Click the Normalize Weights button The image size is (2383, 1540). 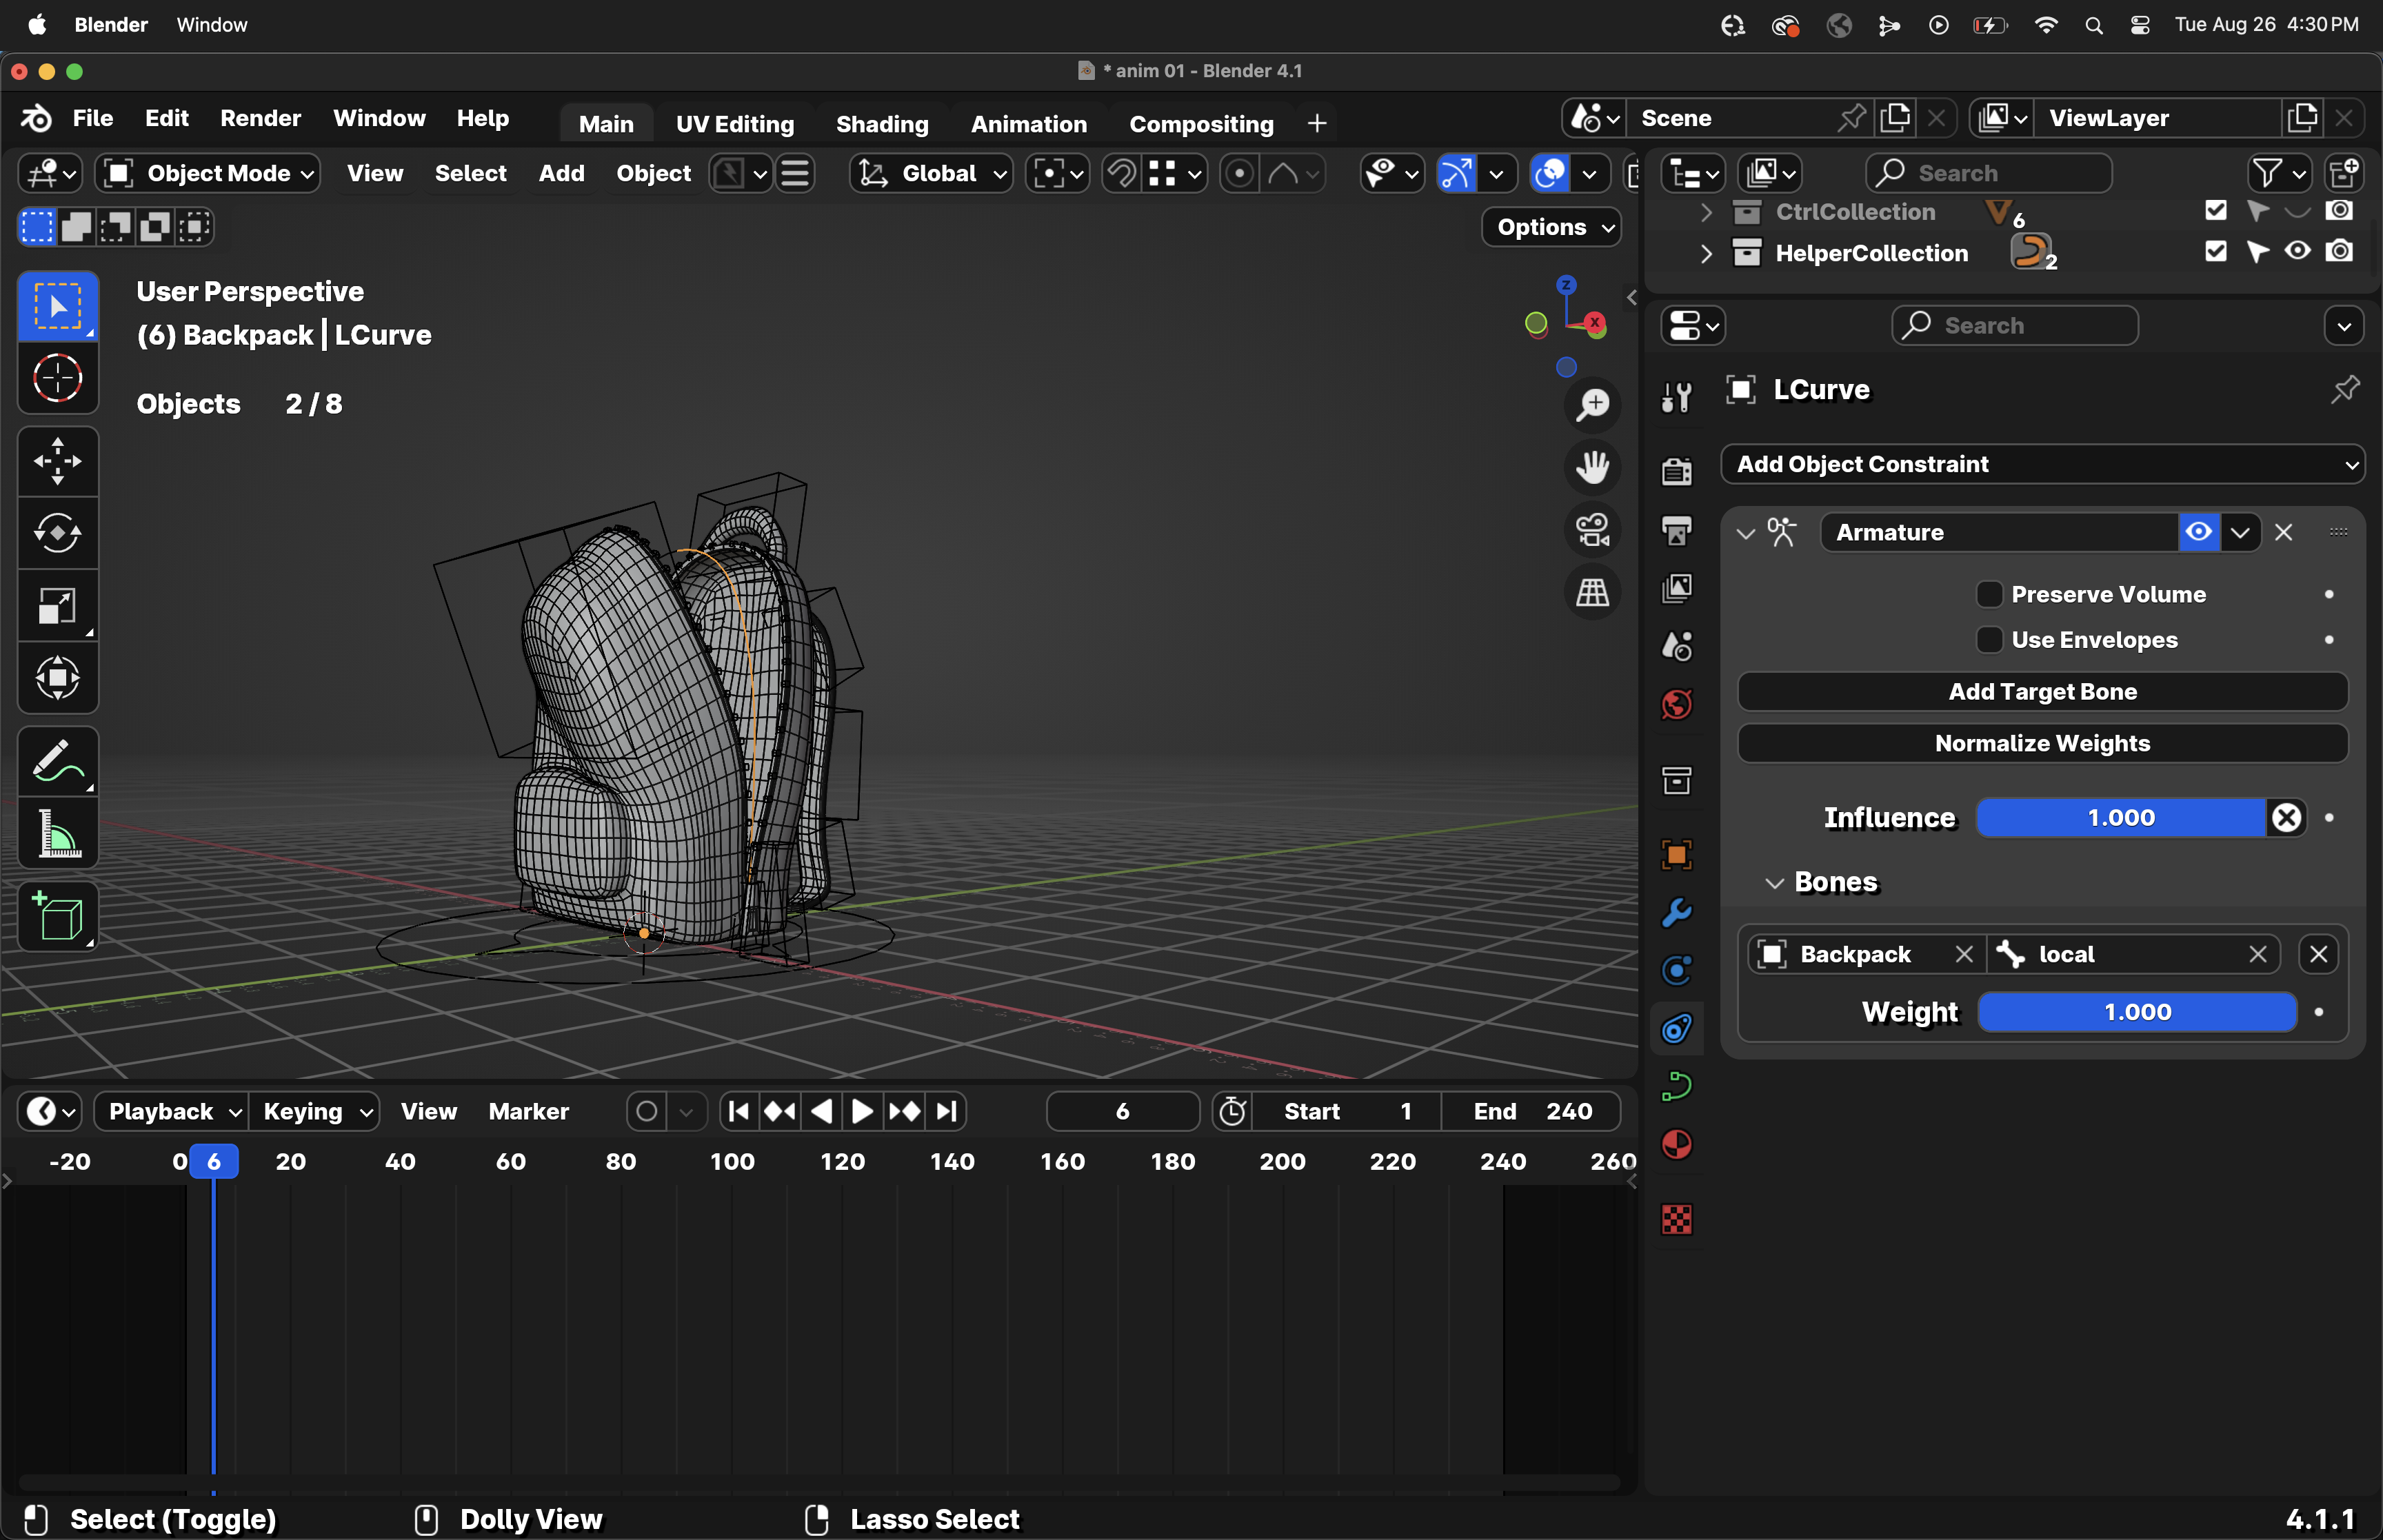2042,743
